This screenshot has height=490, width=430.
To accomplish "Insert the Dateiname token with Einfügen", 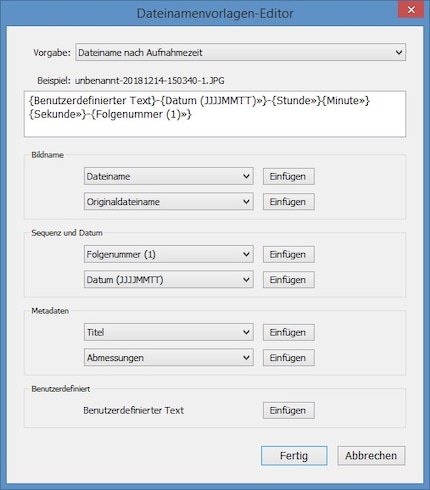I will [288, 176].
